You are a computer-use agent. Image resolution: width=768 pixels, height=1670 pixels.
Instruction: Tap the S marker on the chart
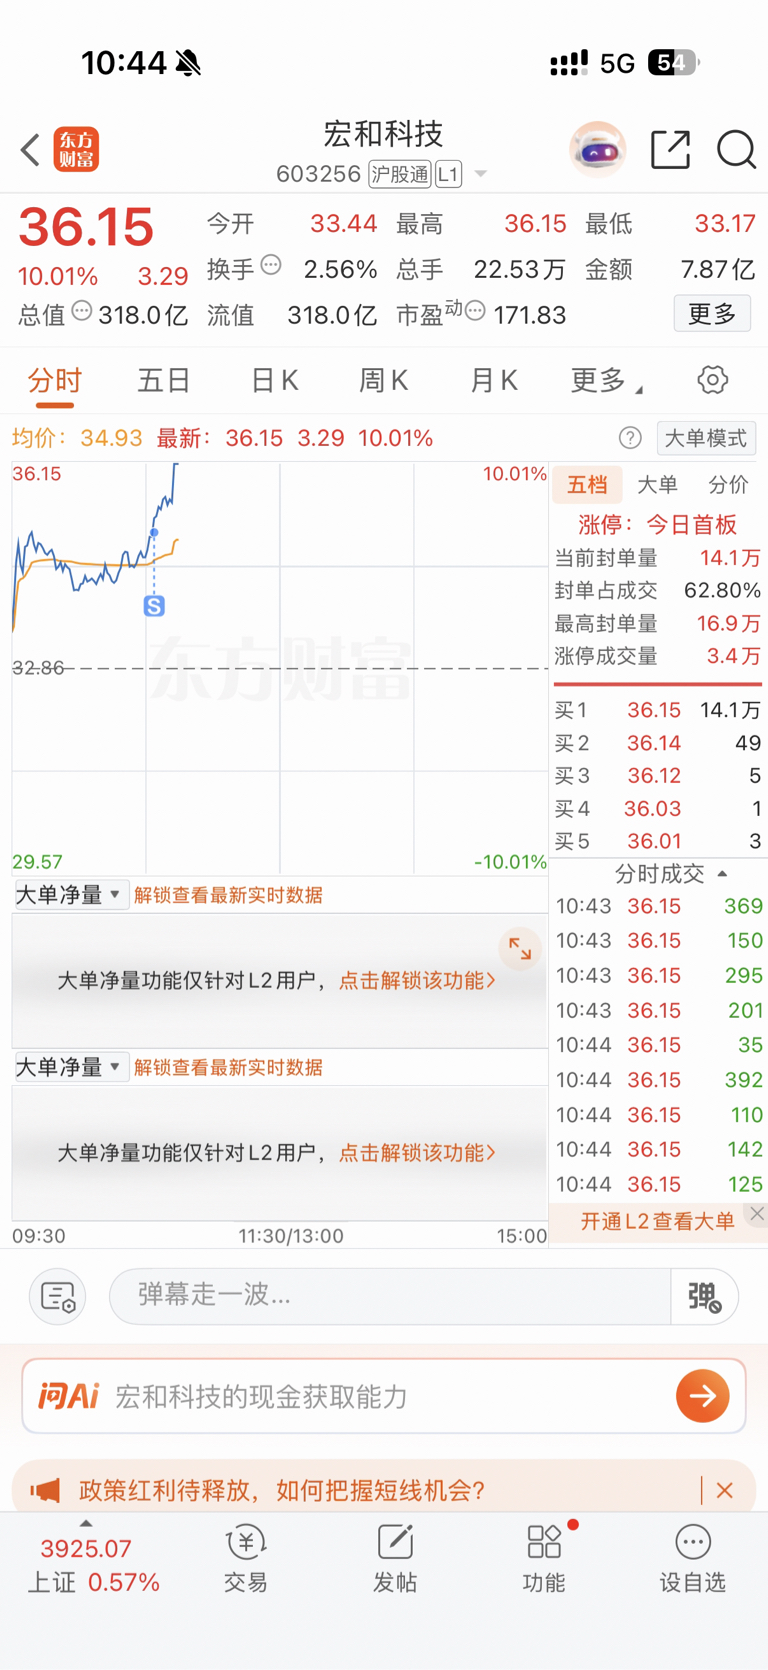154,606
